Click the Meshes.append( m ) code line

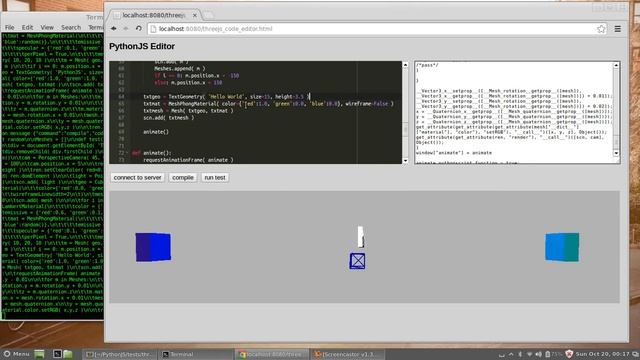180,69
